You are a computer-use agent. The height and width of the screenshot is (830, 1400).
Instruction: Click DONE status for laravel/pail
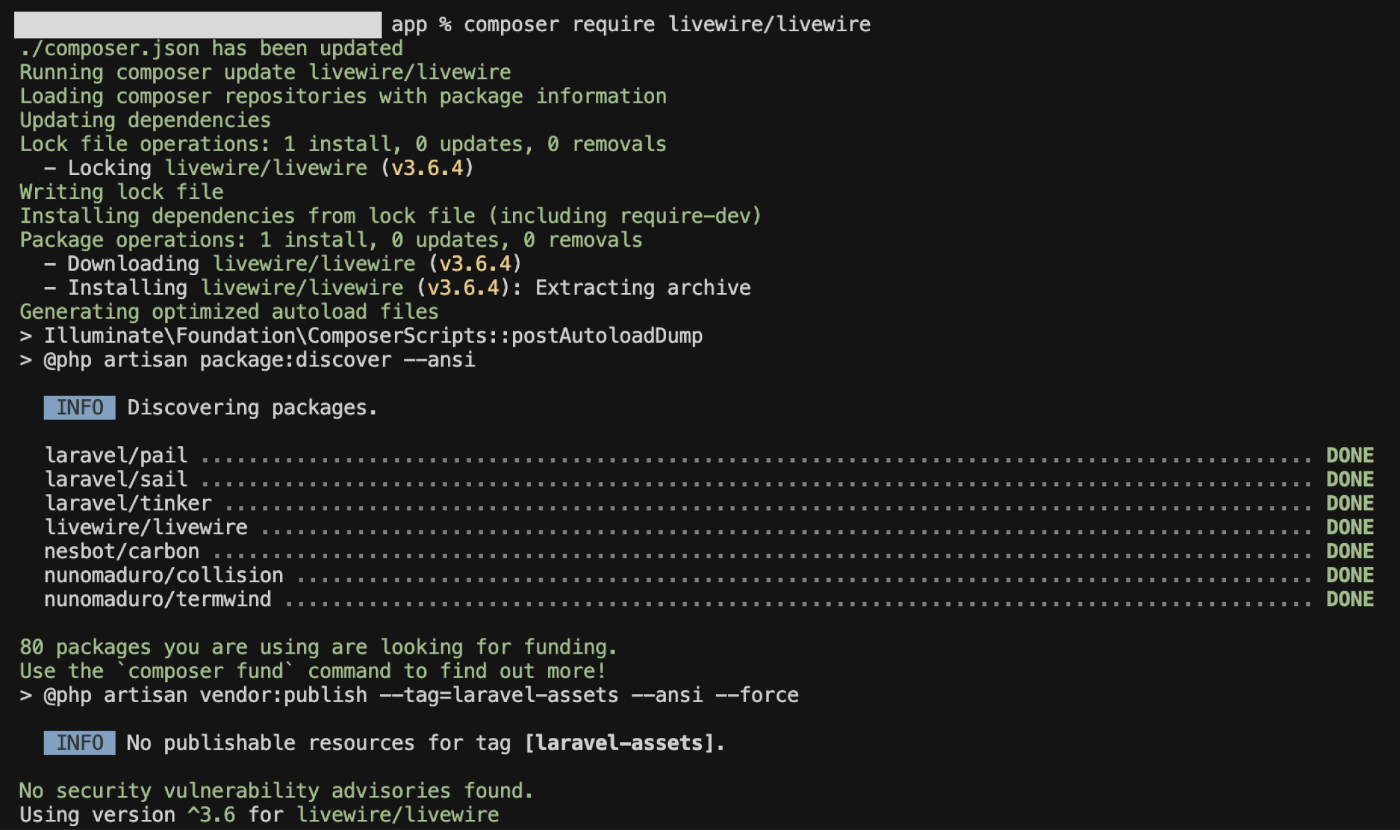[1350, 456]
